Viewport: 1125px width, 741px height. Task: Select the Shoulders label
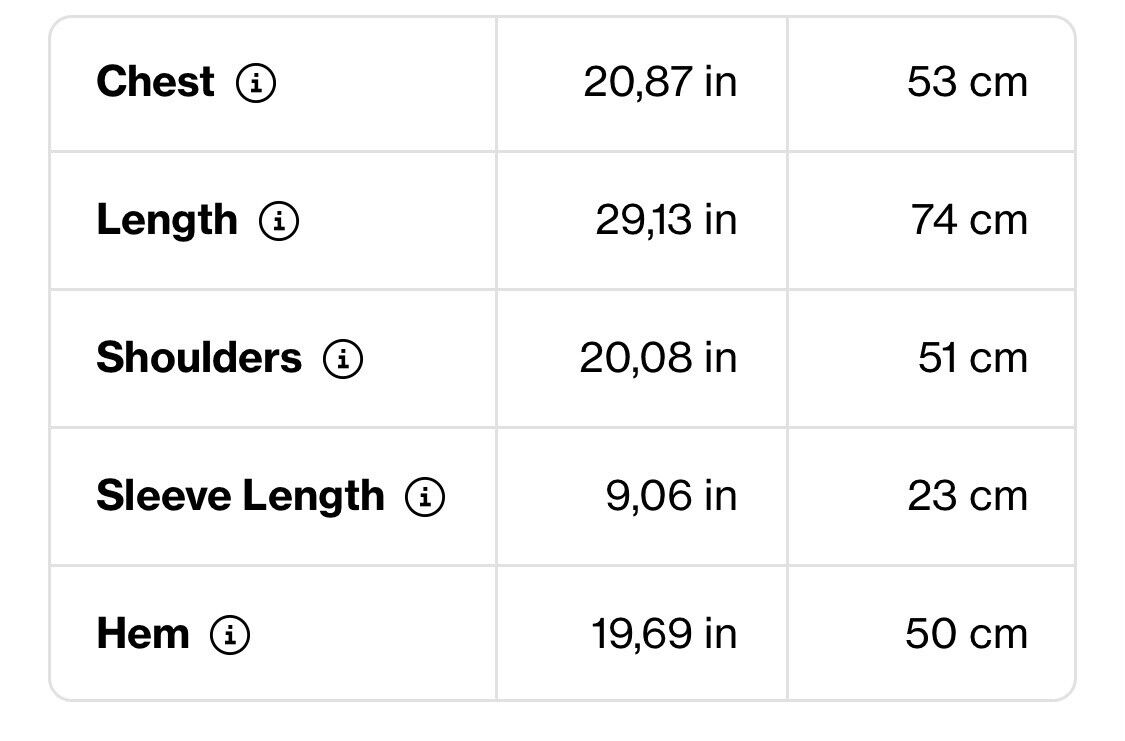[x=199, y=357]
